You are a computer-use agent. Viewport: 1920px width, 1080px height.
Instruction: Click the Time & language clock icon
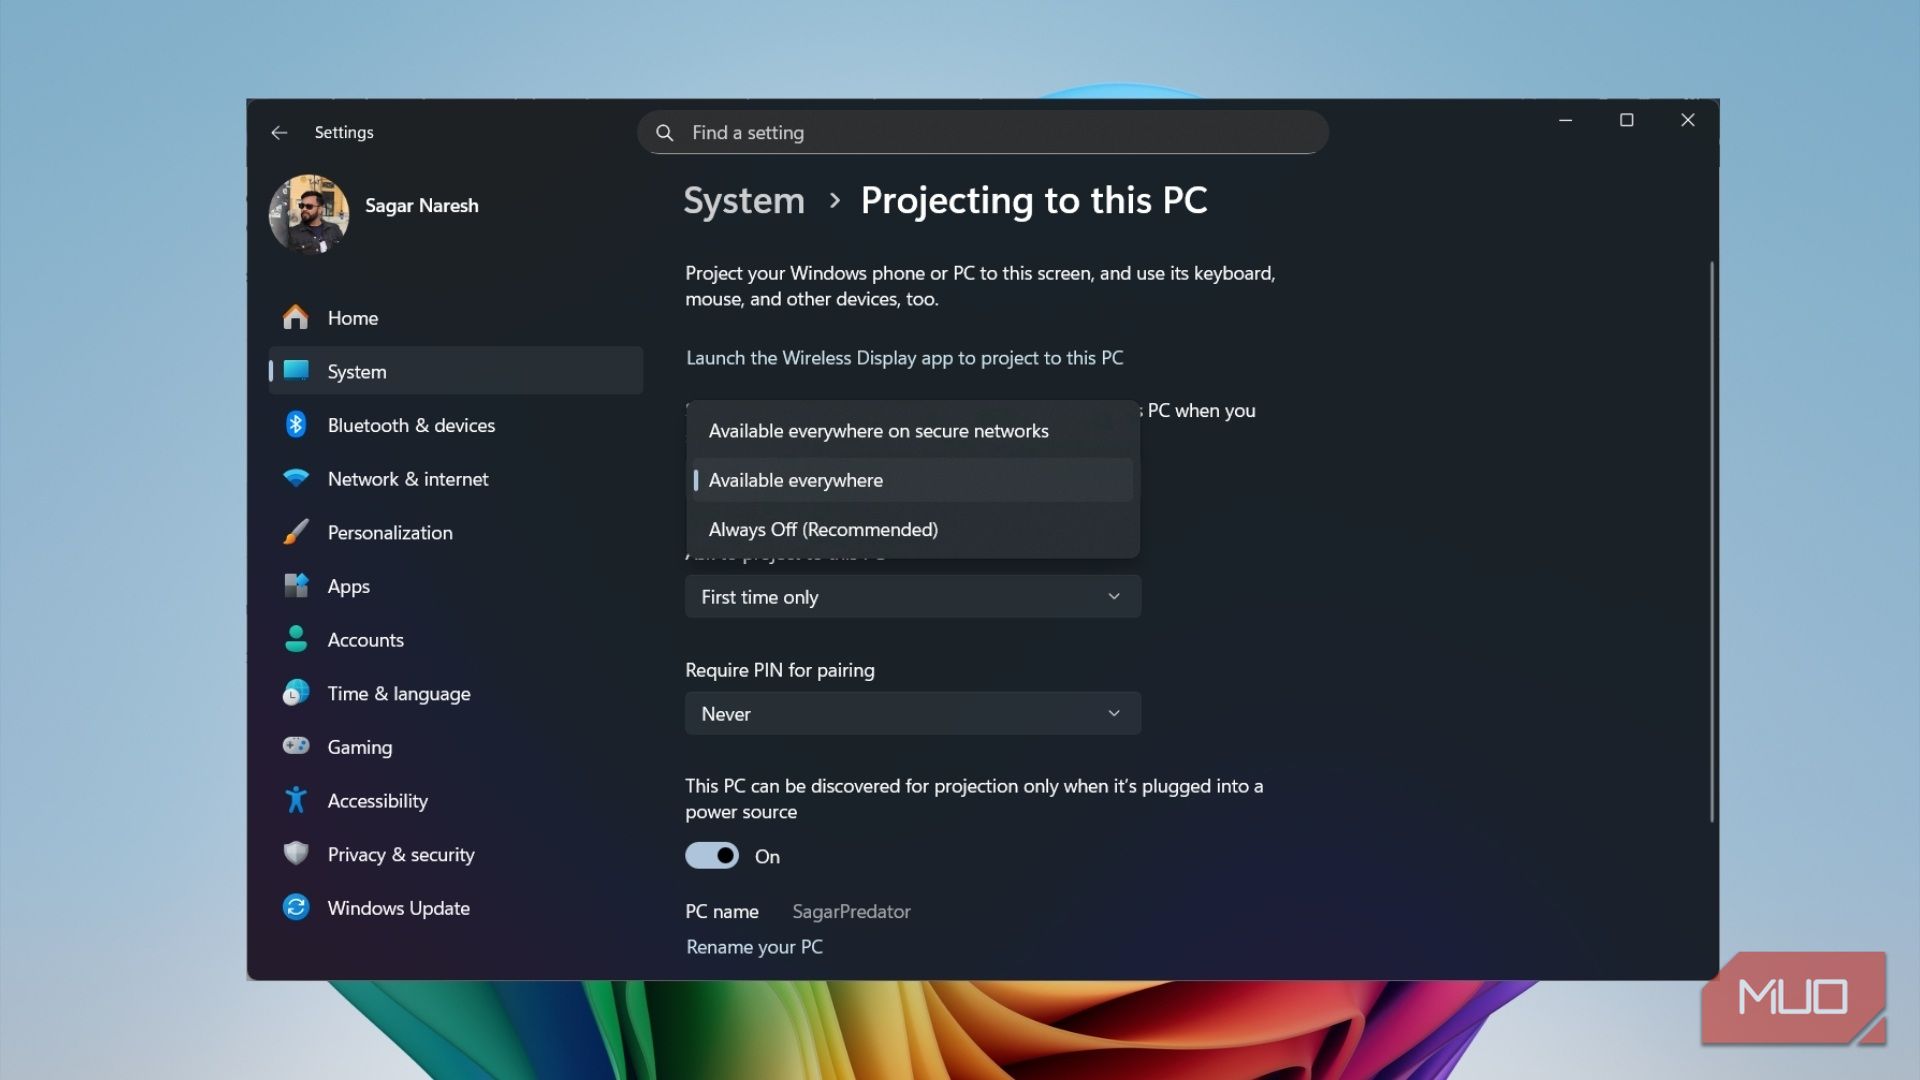click(x=296, y=693)
